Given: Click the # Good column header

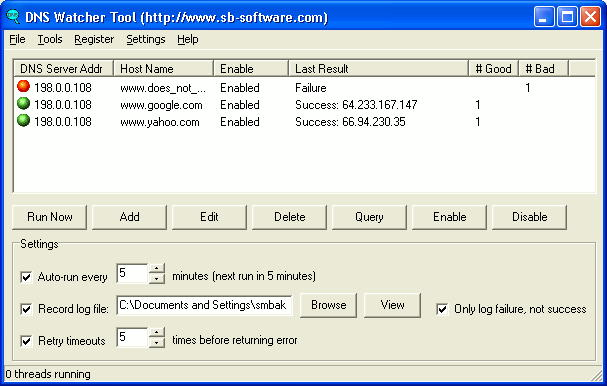Looking at the screenshot, I should 493,69.
